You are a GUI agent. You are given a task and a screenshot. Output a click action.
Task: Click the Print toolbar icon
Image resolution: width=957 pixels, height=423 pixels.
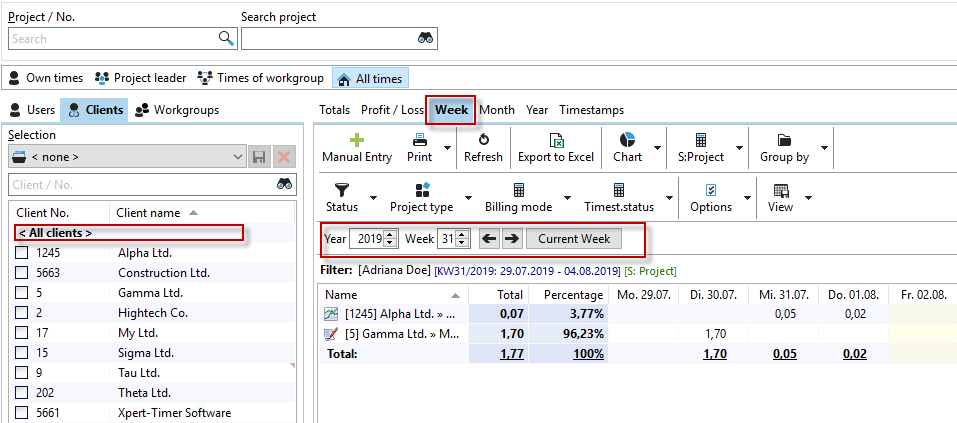click(420, 140)
